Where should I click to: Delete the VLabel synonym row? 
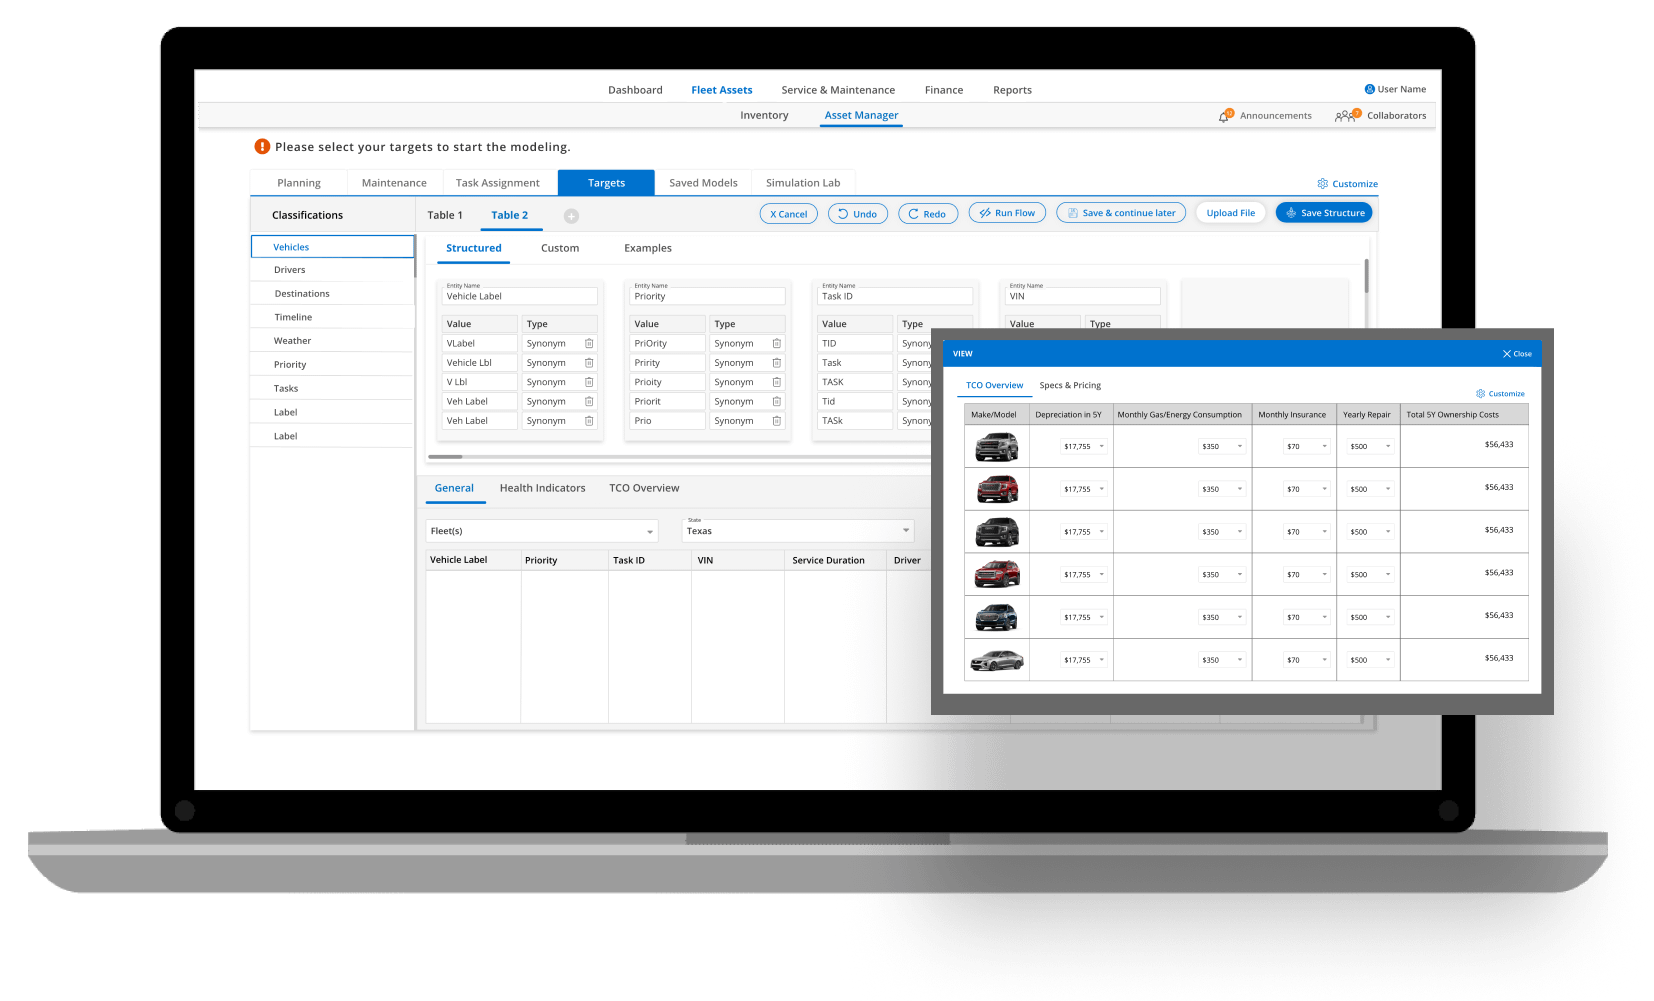point(589,344)
